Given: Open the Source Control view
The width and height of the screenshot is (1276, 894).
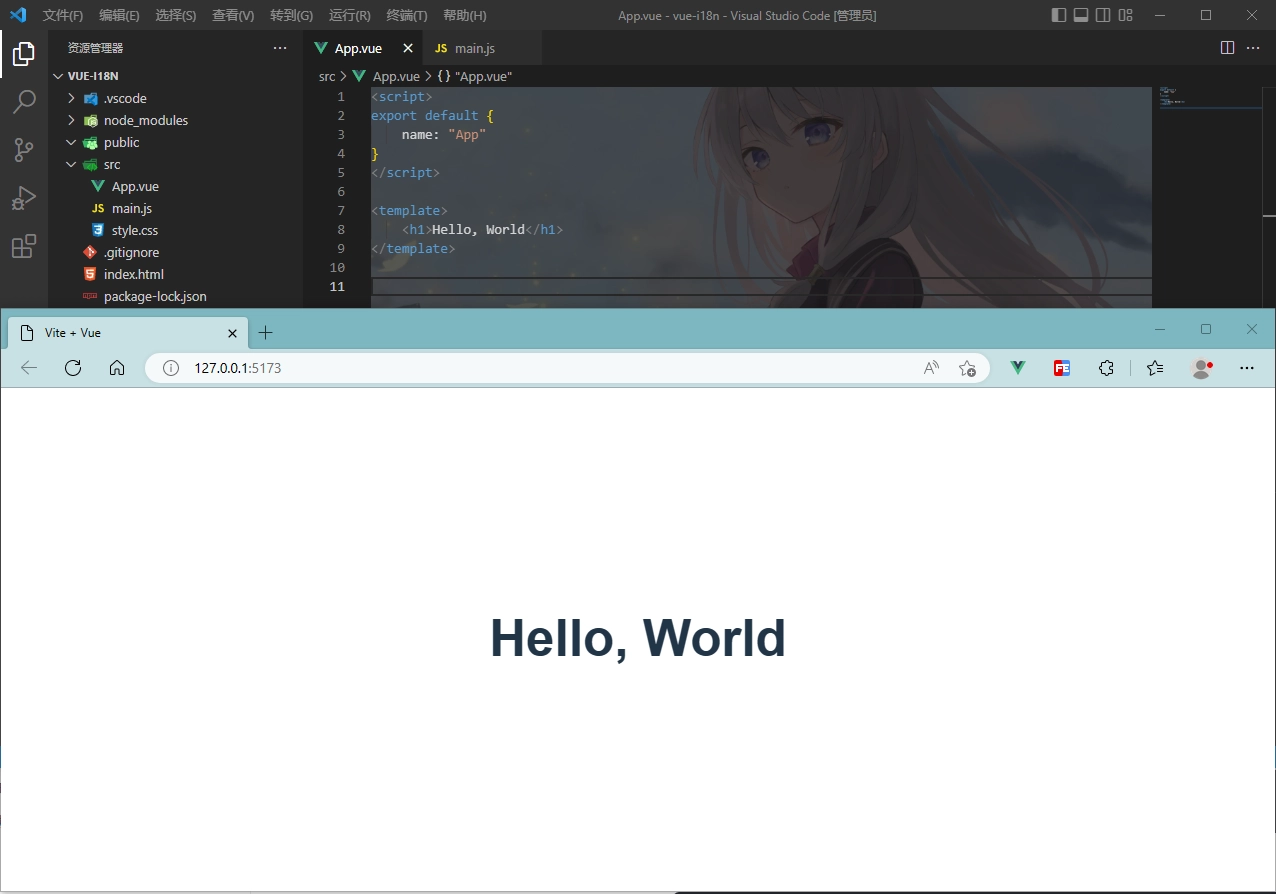Looking at the screenshot, I should point(24,150).
